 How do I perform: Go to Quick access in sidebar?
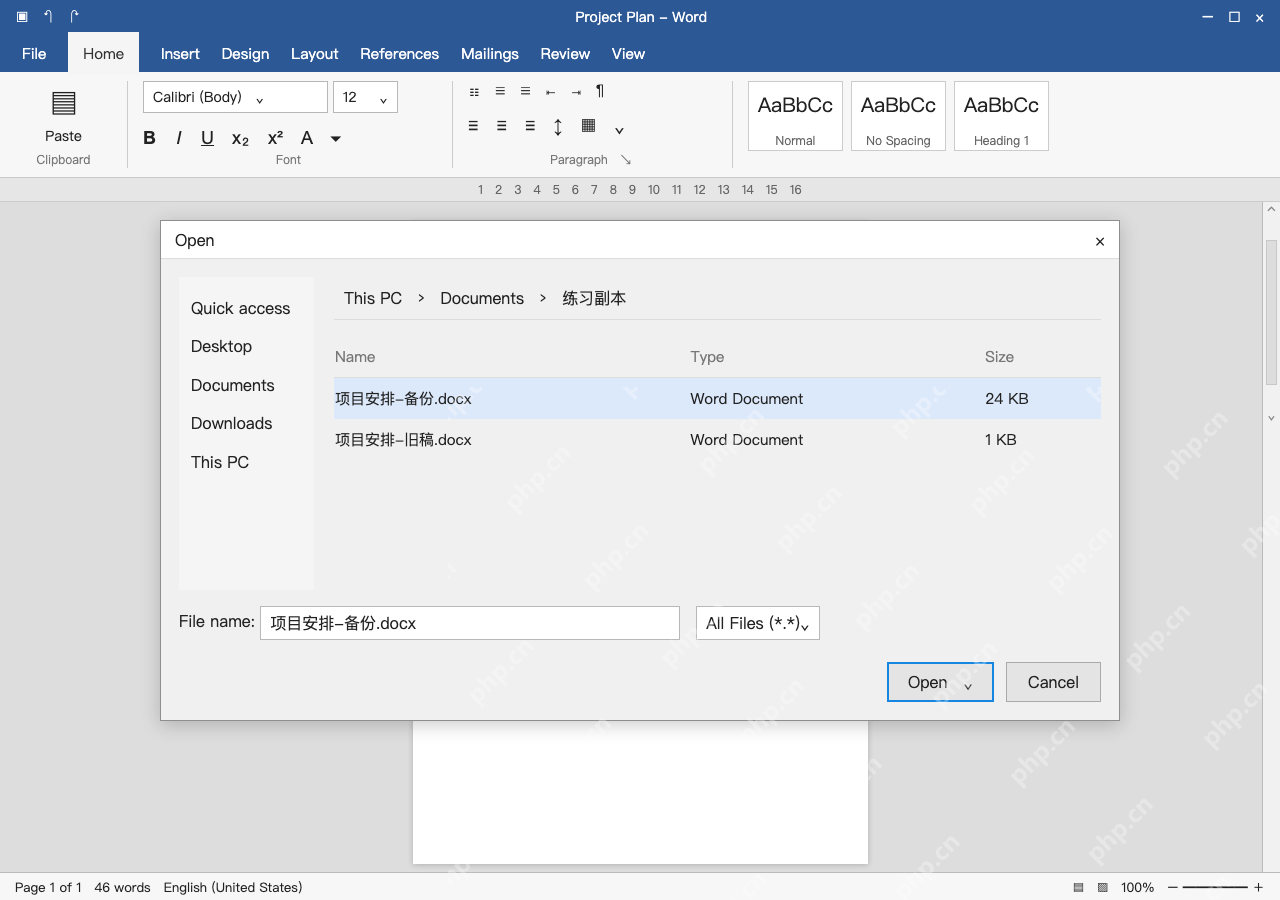click(240, 308)
